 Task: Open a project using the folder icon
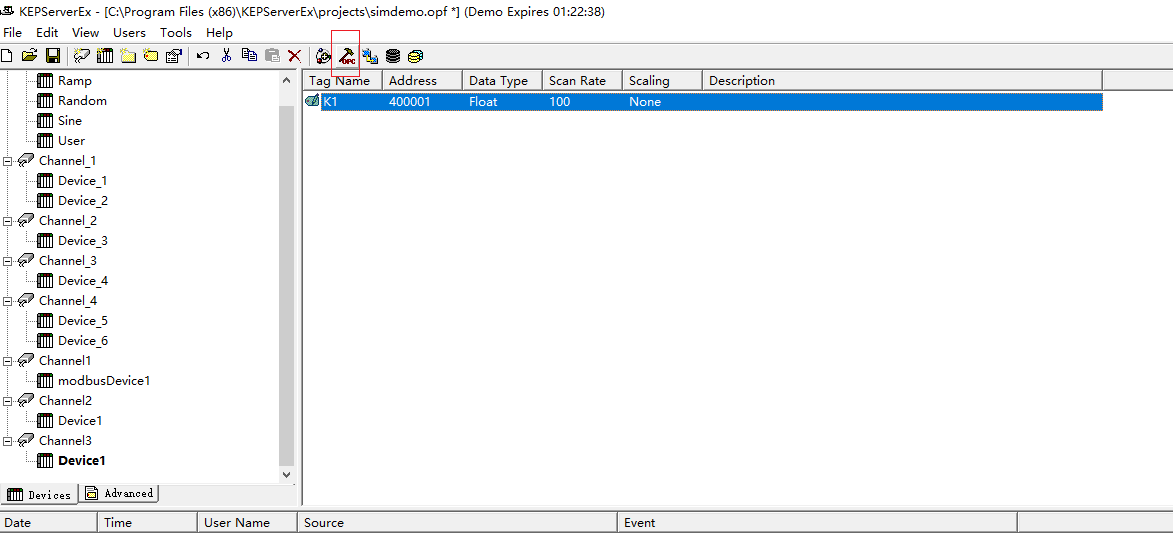[x=29, y=55]
